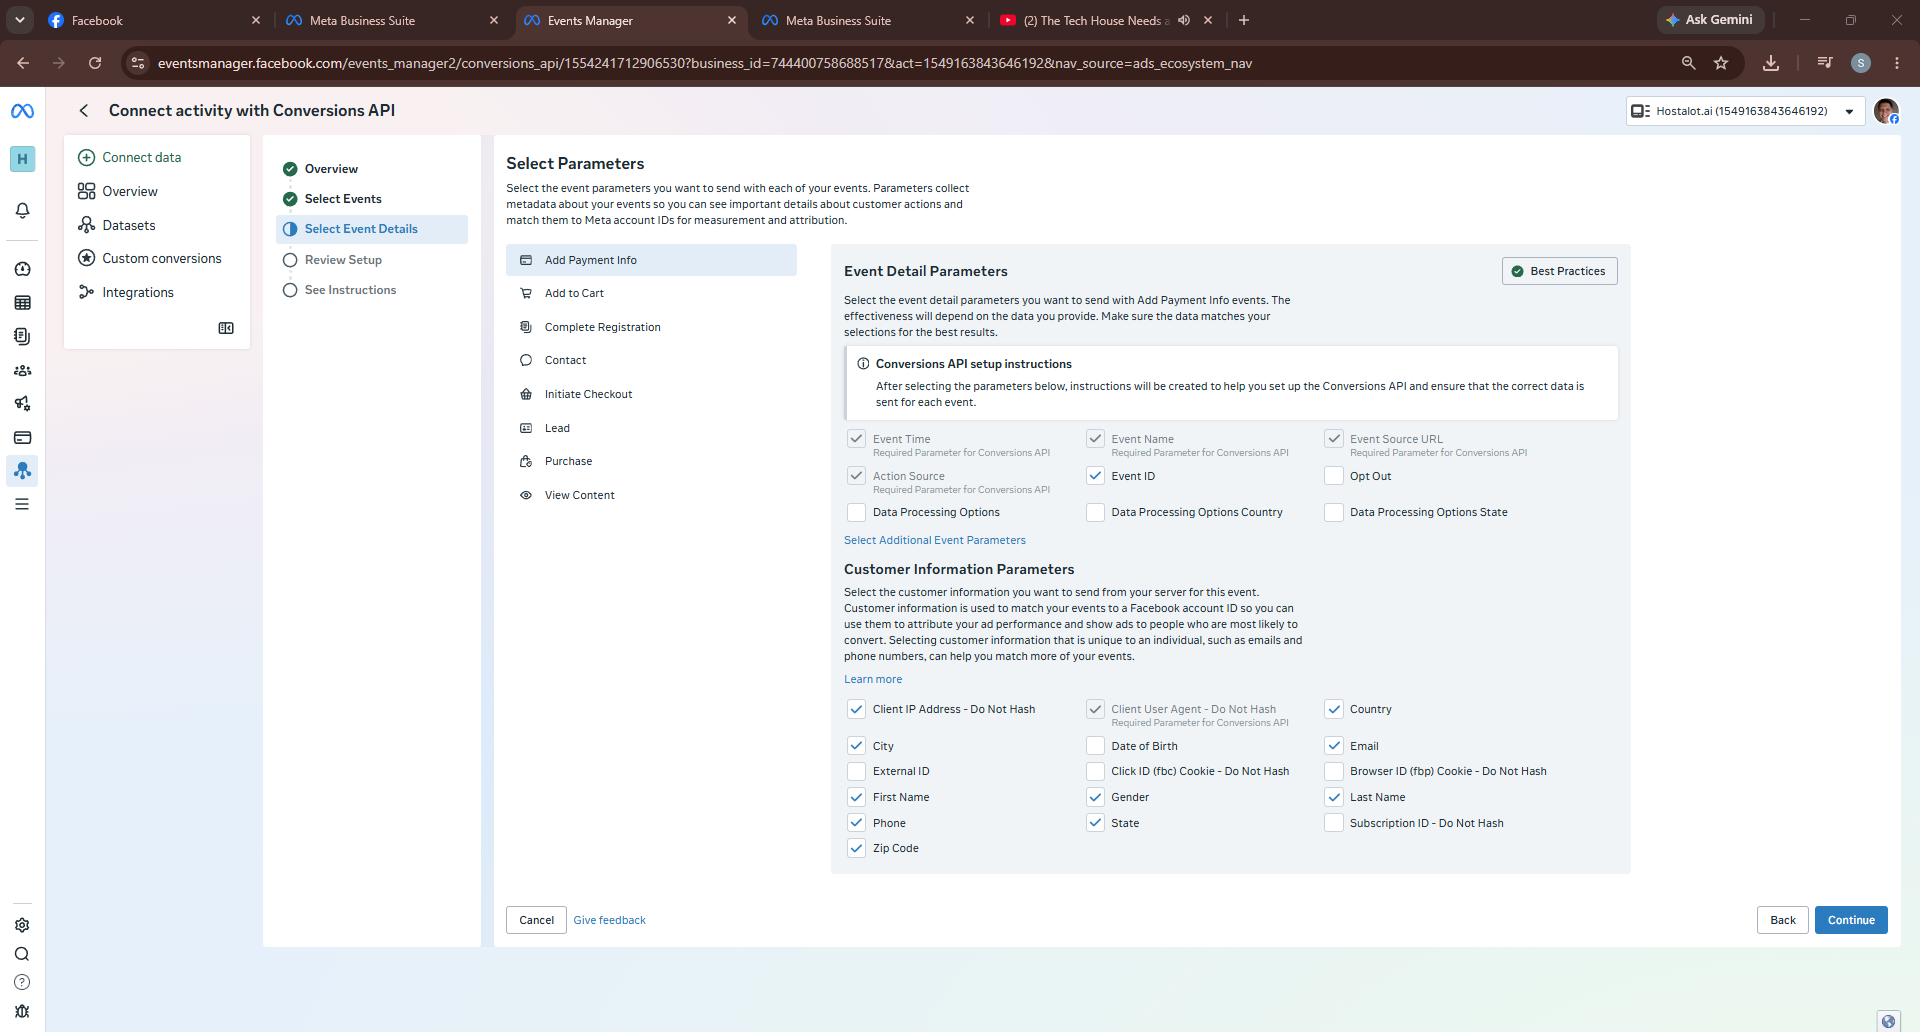Open the Best Practices button
Screen dimensions: 1920x1032
[1559, 271]
